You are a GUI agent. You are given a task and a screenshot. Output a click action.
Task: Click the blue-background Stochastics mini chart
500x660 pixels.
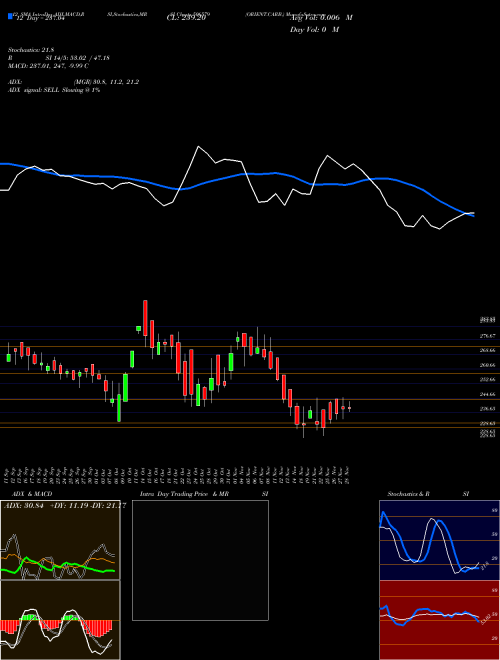439,540
